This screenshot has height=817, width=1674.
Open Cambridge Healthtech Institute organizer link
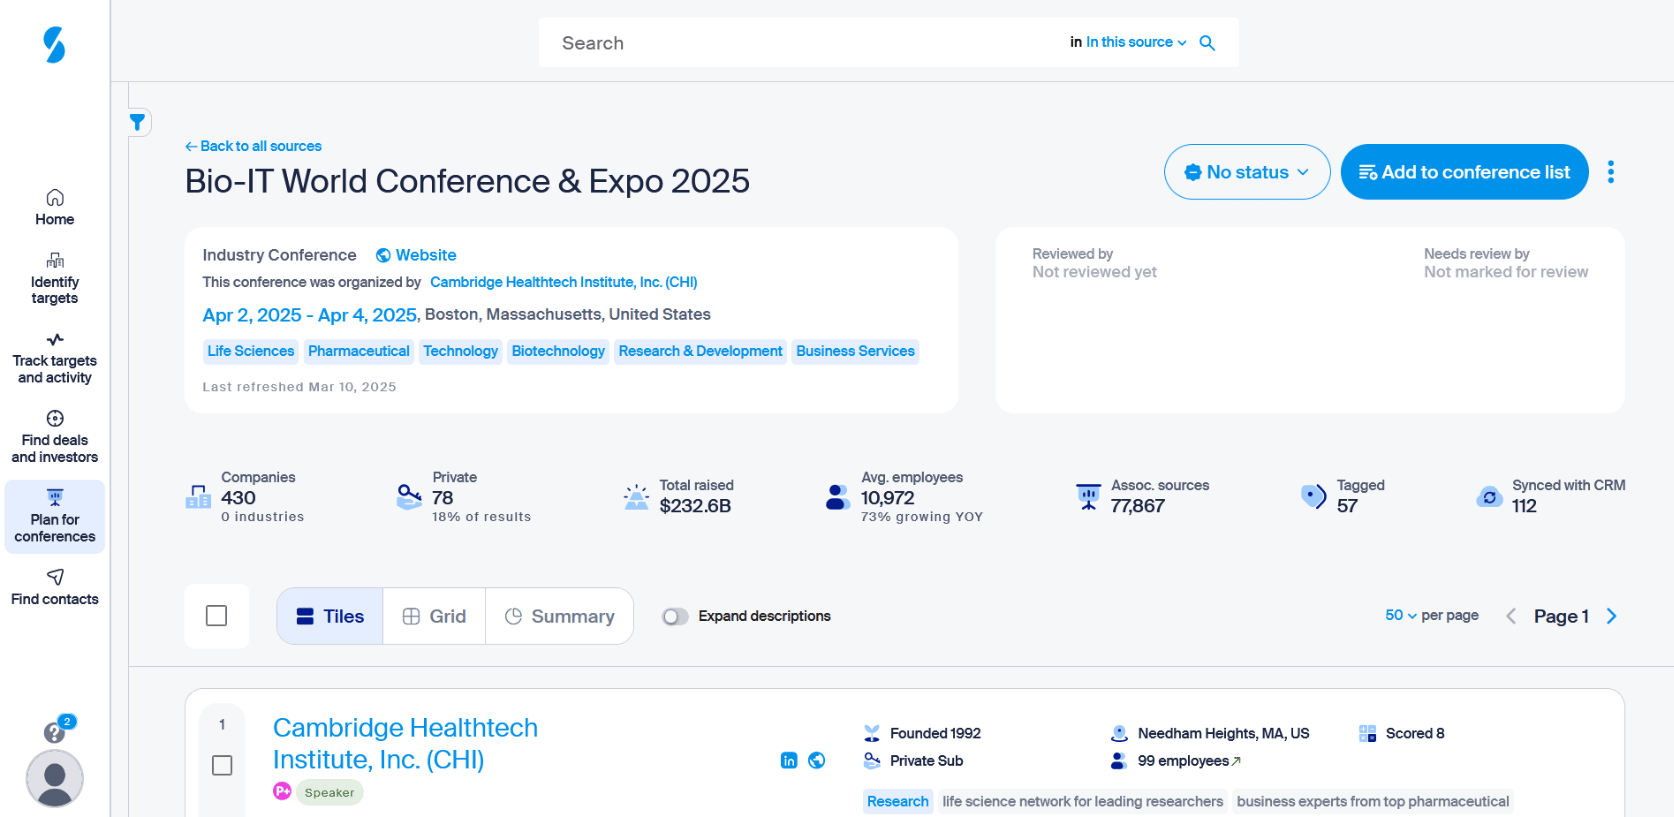click(564, 282)
